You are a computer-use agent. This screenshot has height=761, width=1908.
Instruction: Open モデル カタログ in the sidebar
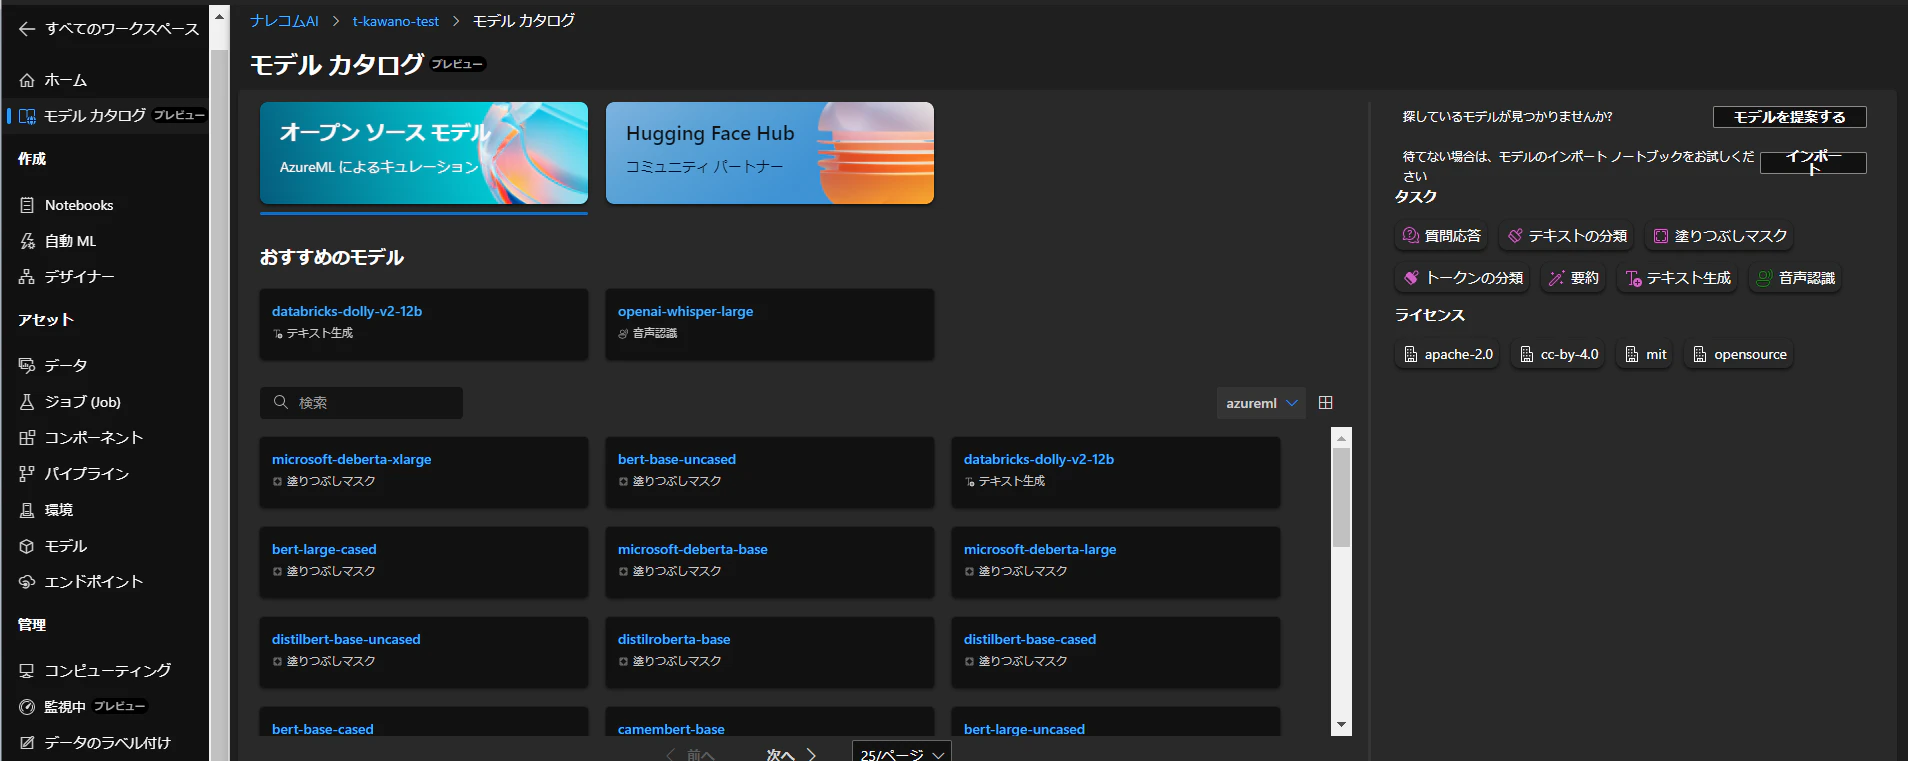pos(108,116)
